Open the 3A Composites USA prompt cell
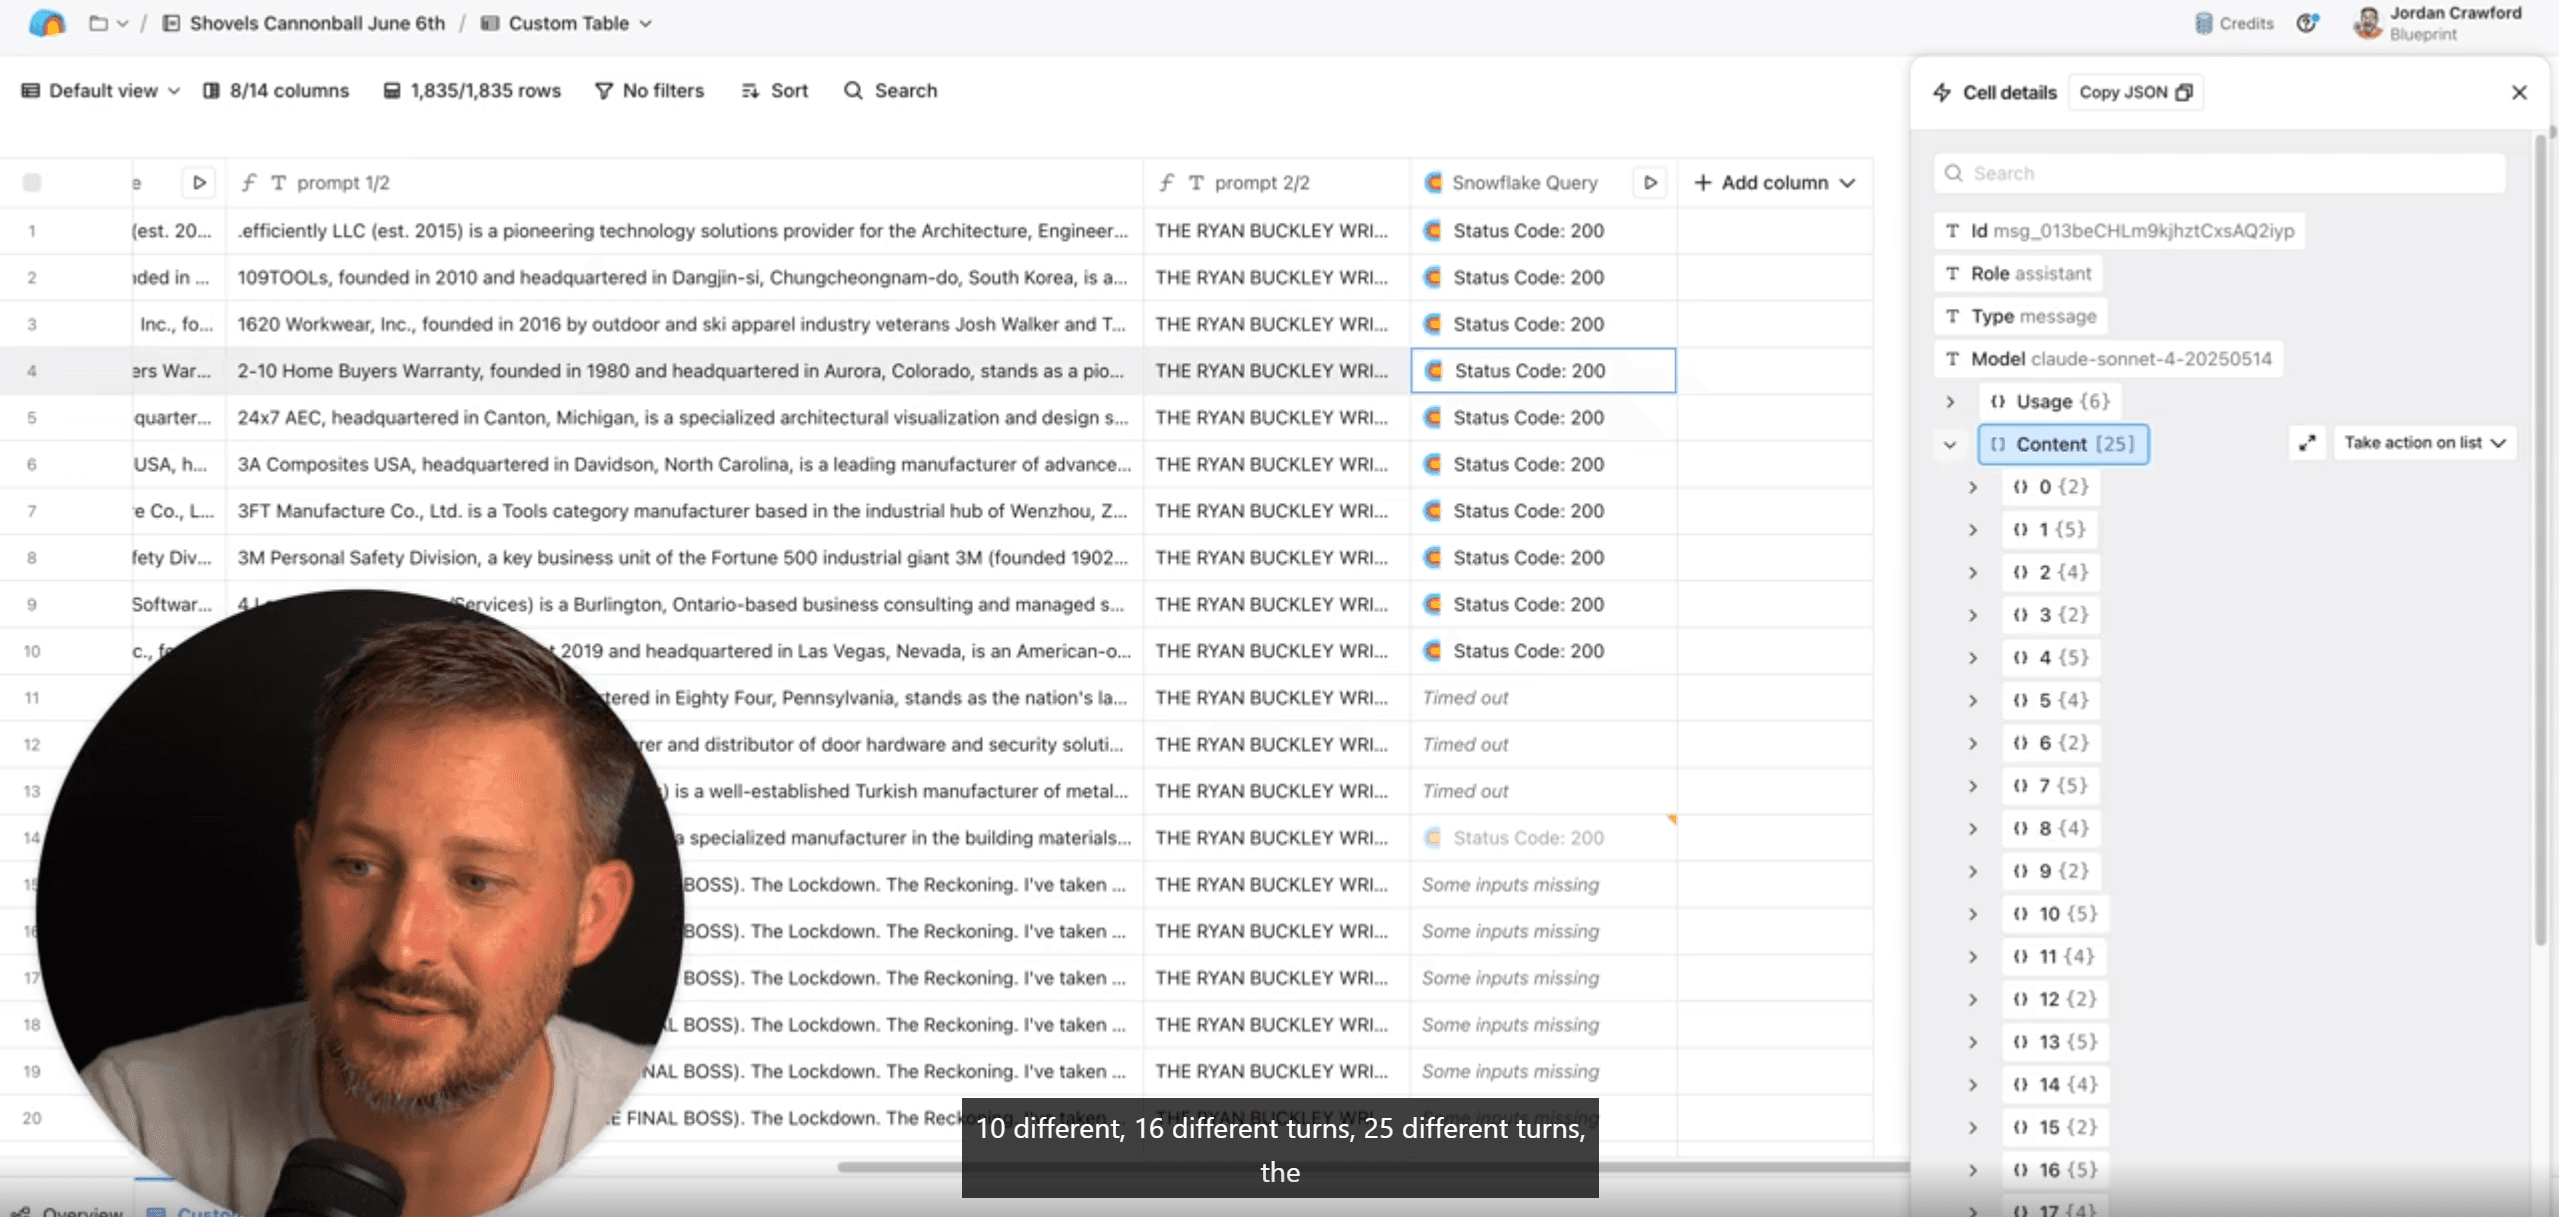2559x1217 pixels. pyautogui.click(x=684, y=465)
